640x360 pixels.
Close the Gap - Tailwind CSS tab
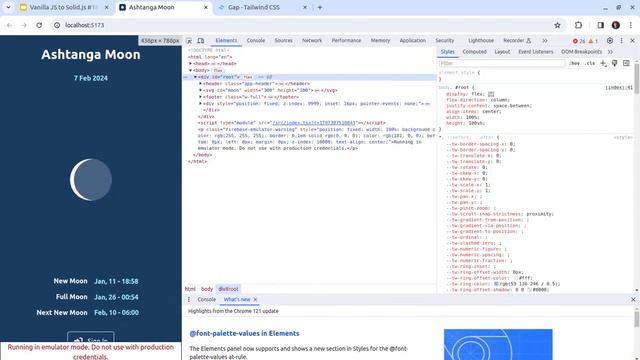pyautogui.click(x=304, y=7)
